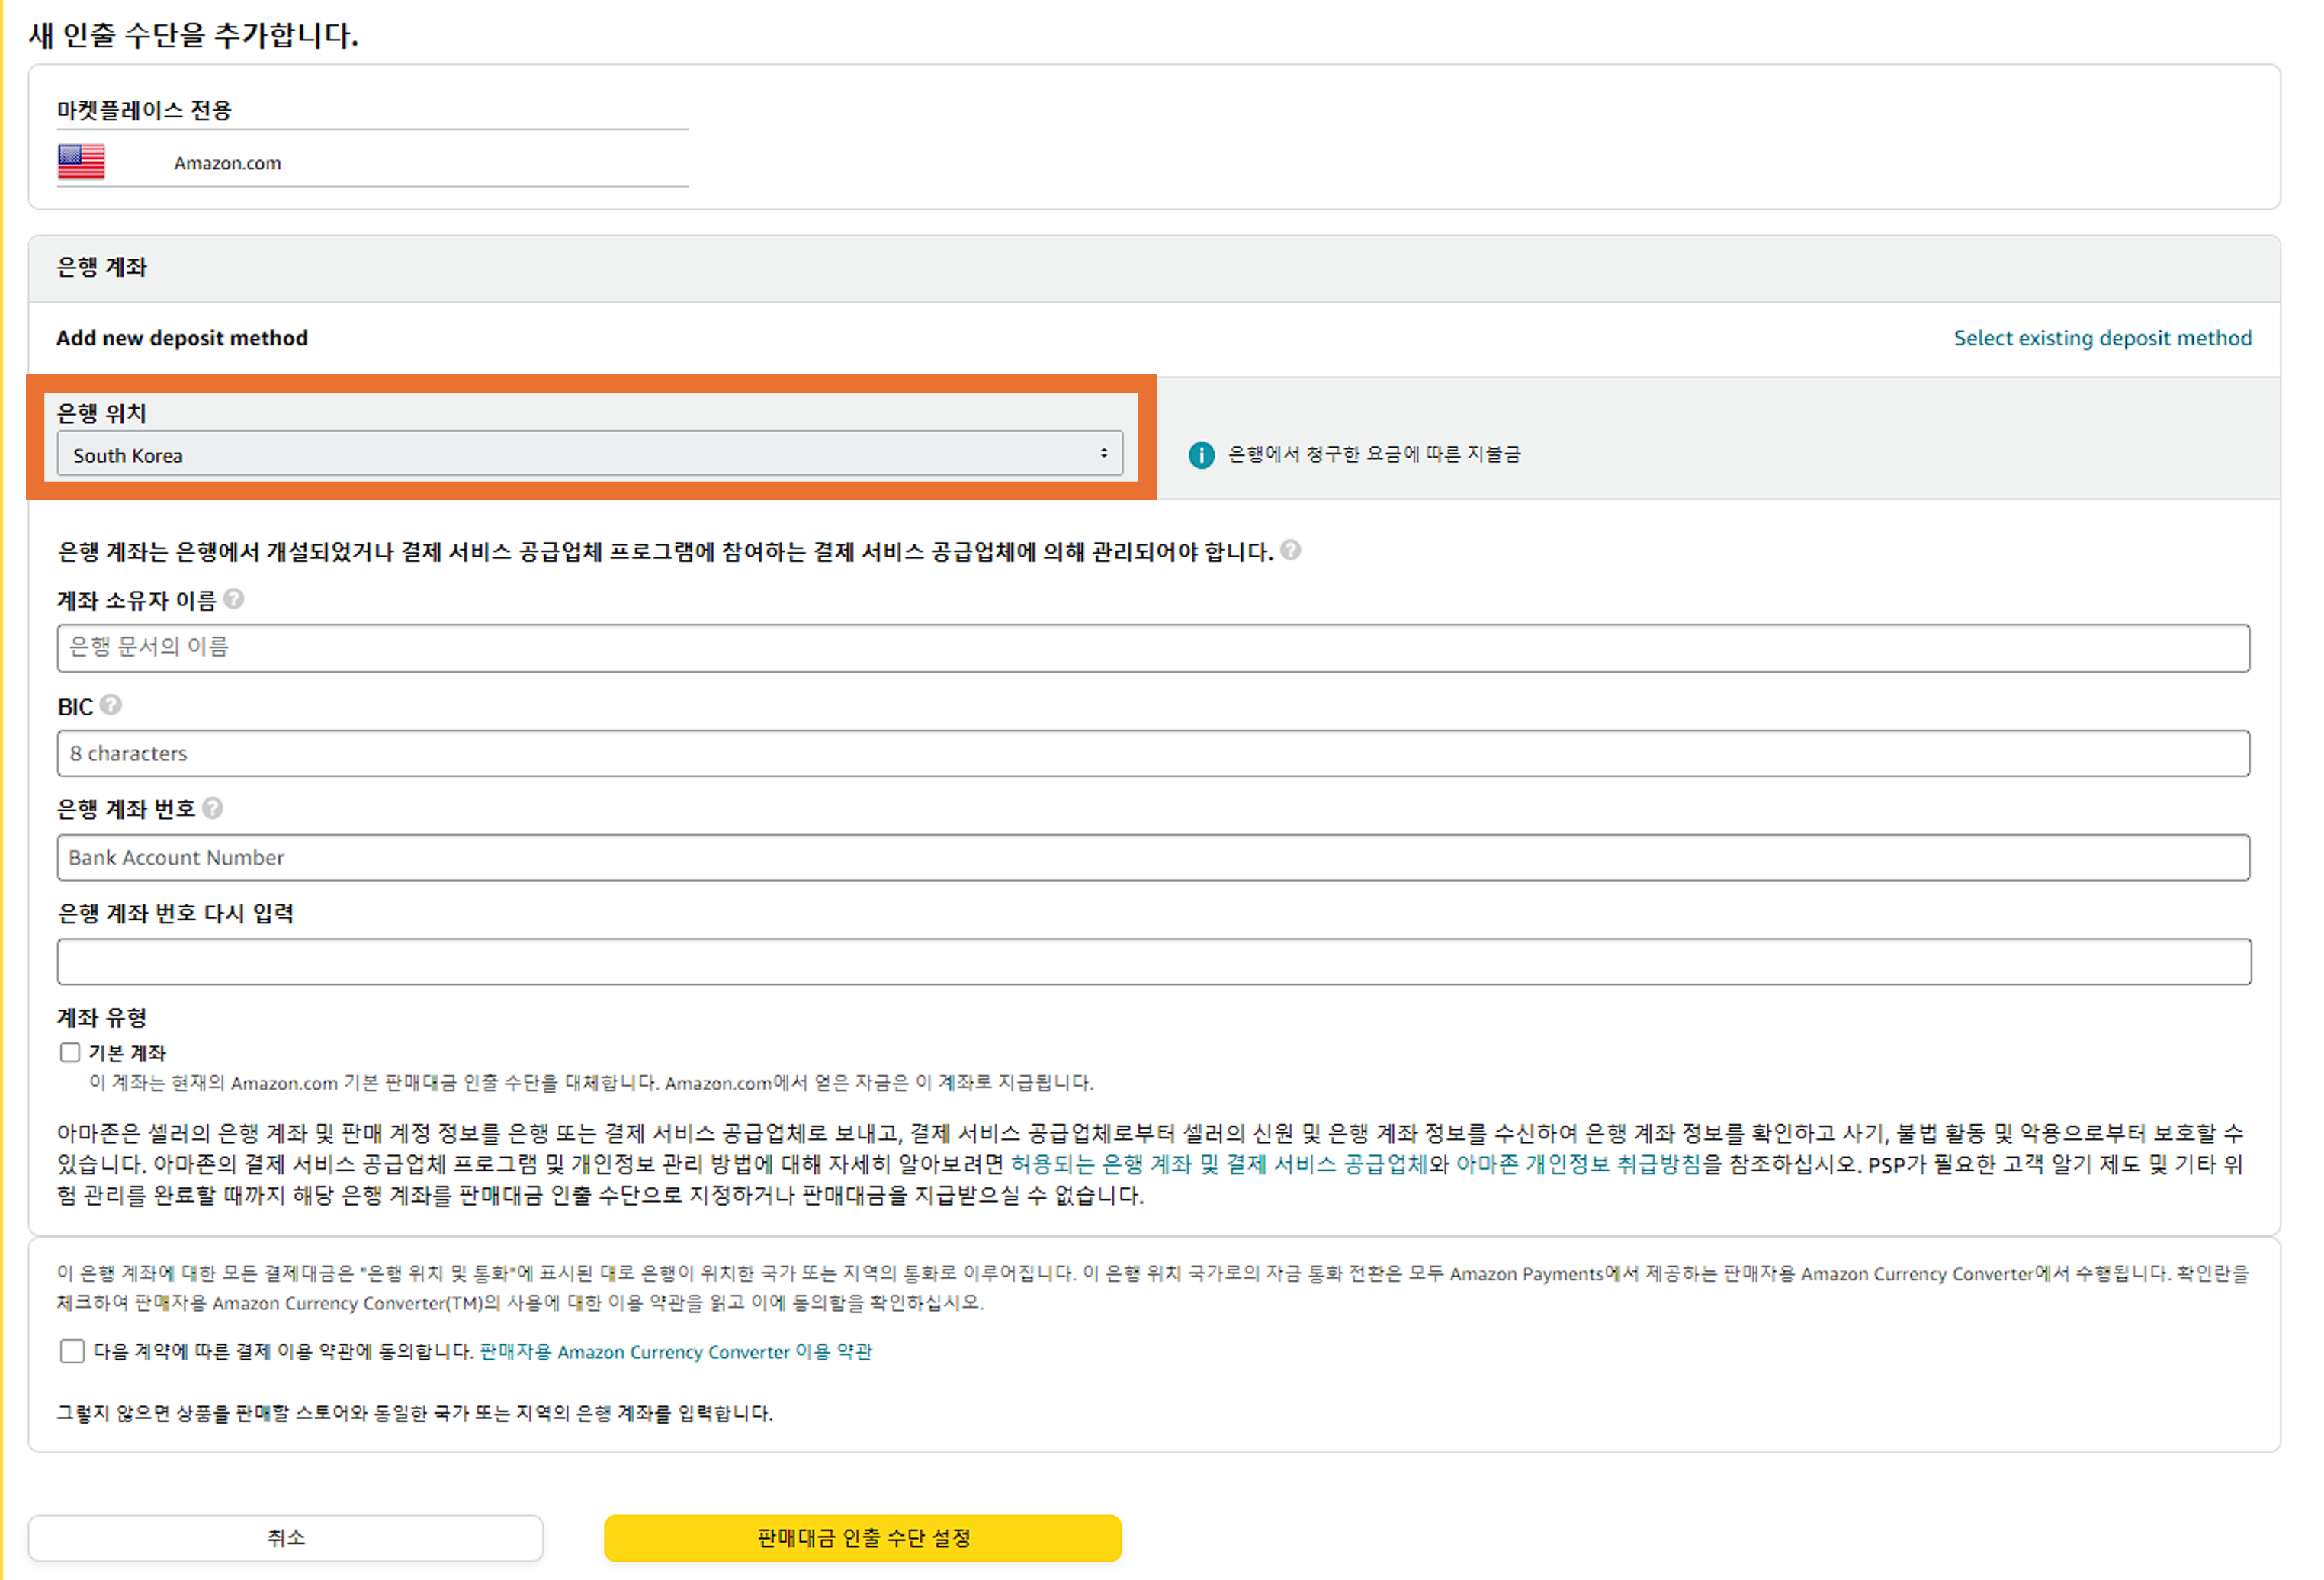
Task: Click the Add new deposit method heading
Action: 182,338
